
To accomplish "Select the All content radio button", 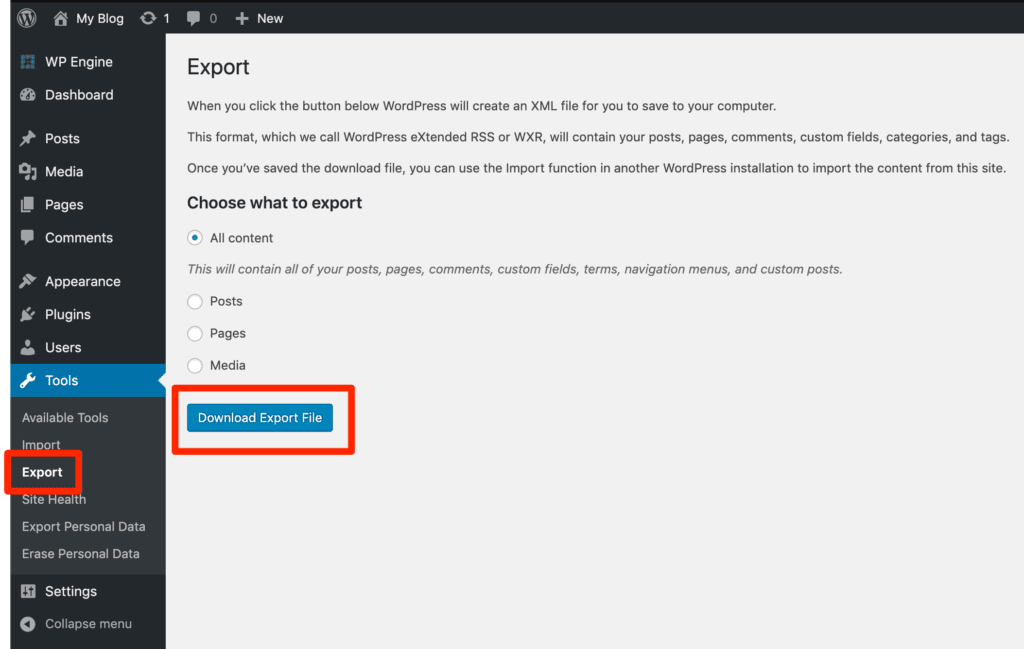I will (195, 238).
